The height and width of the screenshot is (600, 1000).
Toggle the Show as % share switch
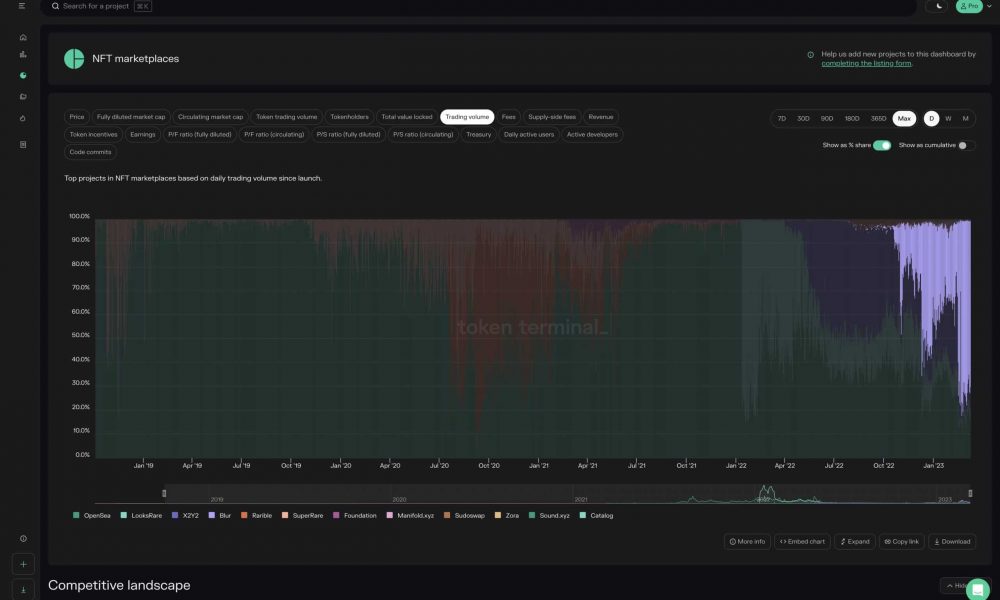pos(881,145)
